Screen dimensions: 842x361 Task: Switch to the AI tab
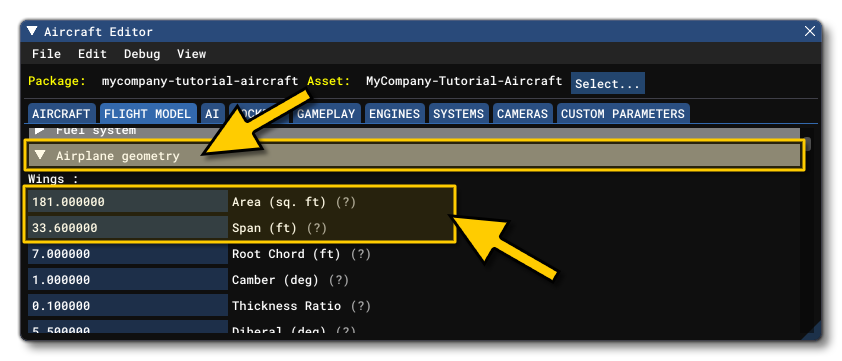[x=212, y=114]
